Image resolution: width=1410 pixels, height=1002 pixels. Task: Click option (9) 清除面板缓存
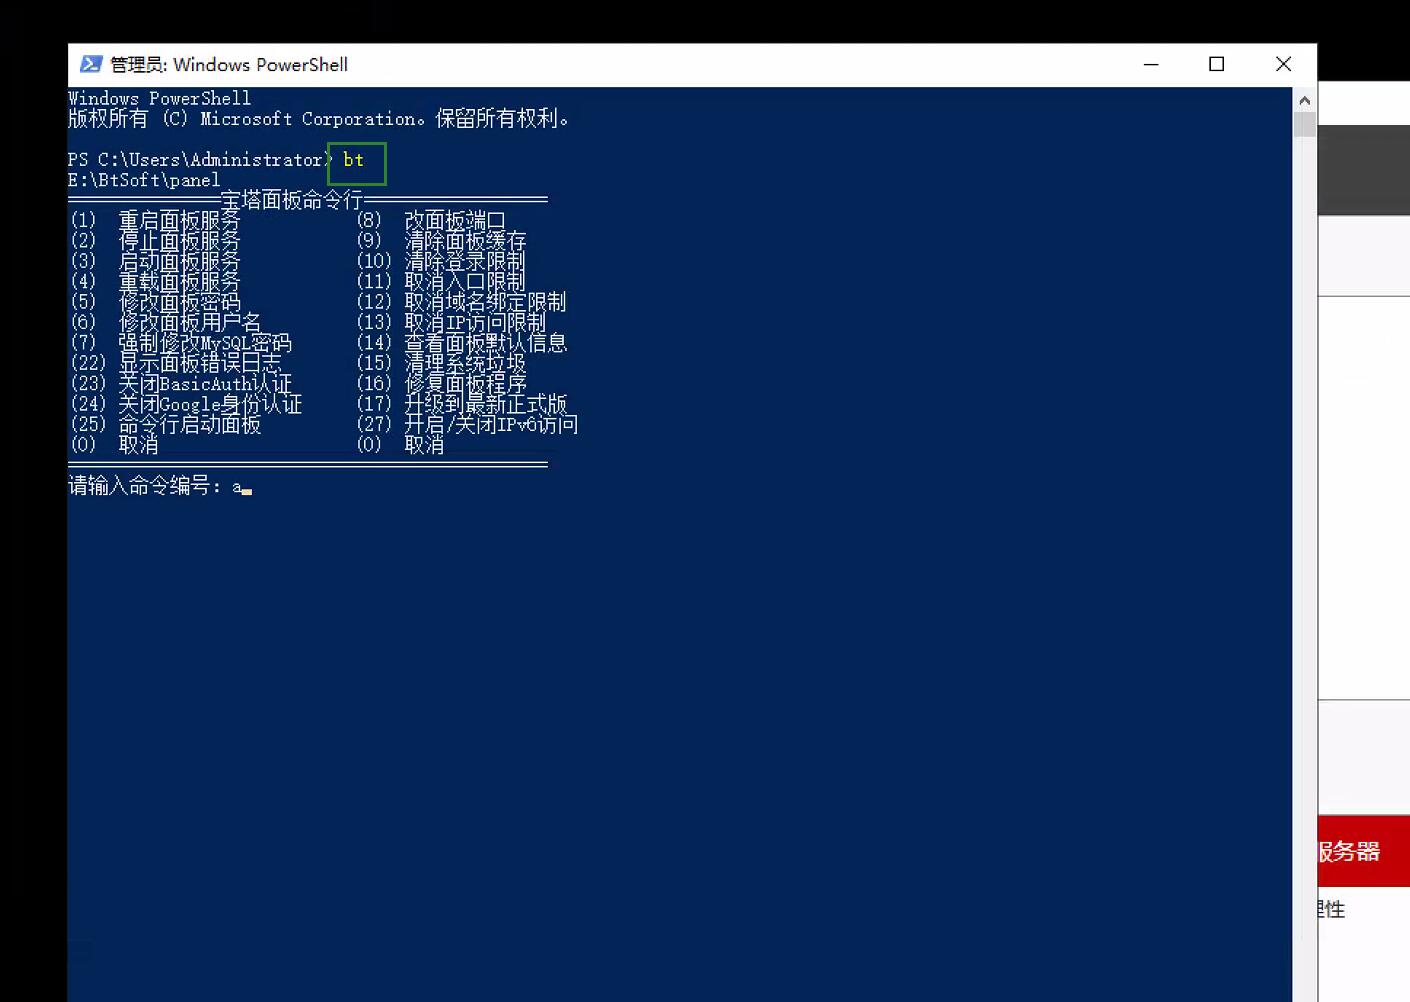tap(441, 240)
